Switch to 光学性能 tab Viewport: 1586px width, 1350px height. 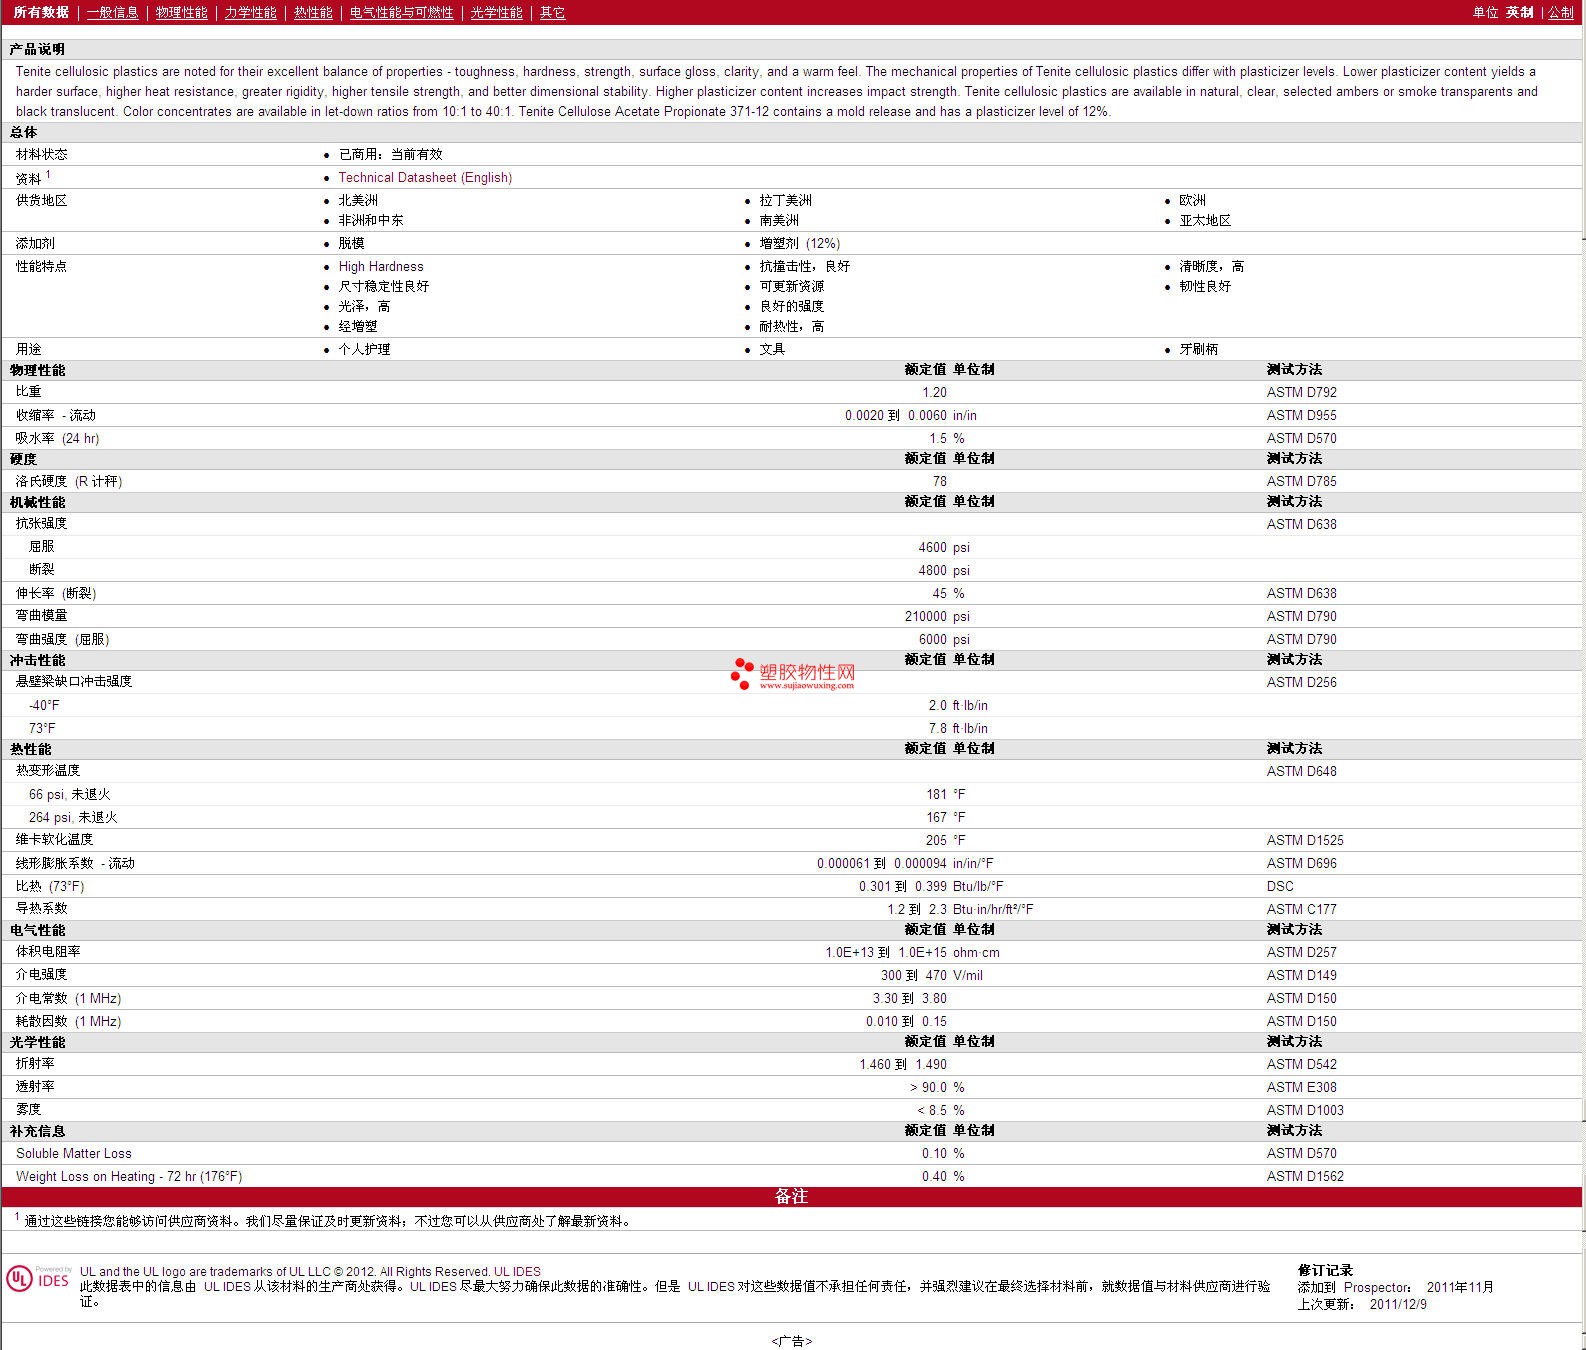pos(496,12)
